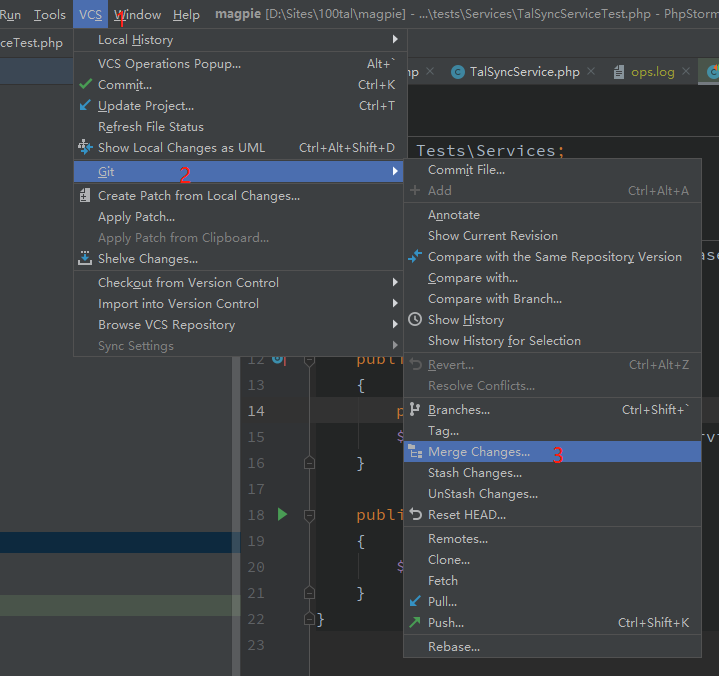Select Compare with Branch

tap(553, 299)
